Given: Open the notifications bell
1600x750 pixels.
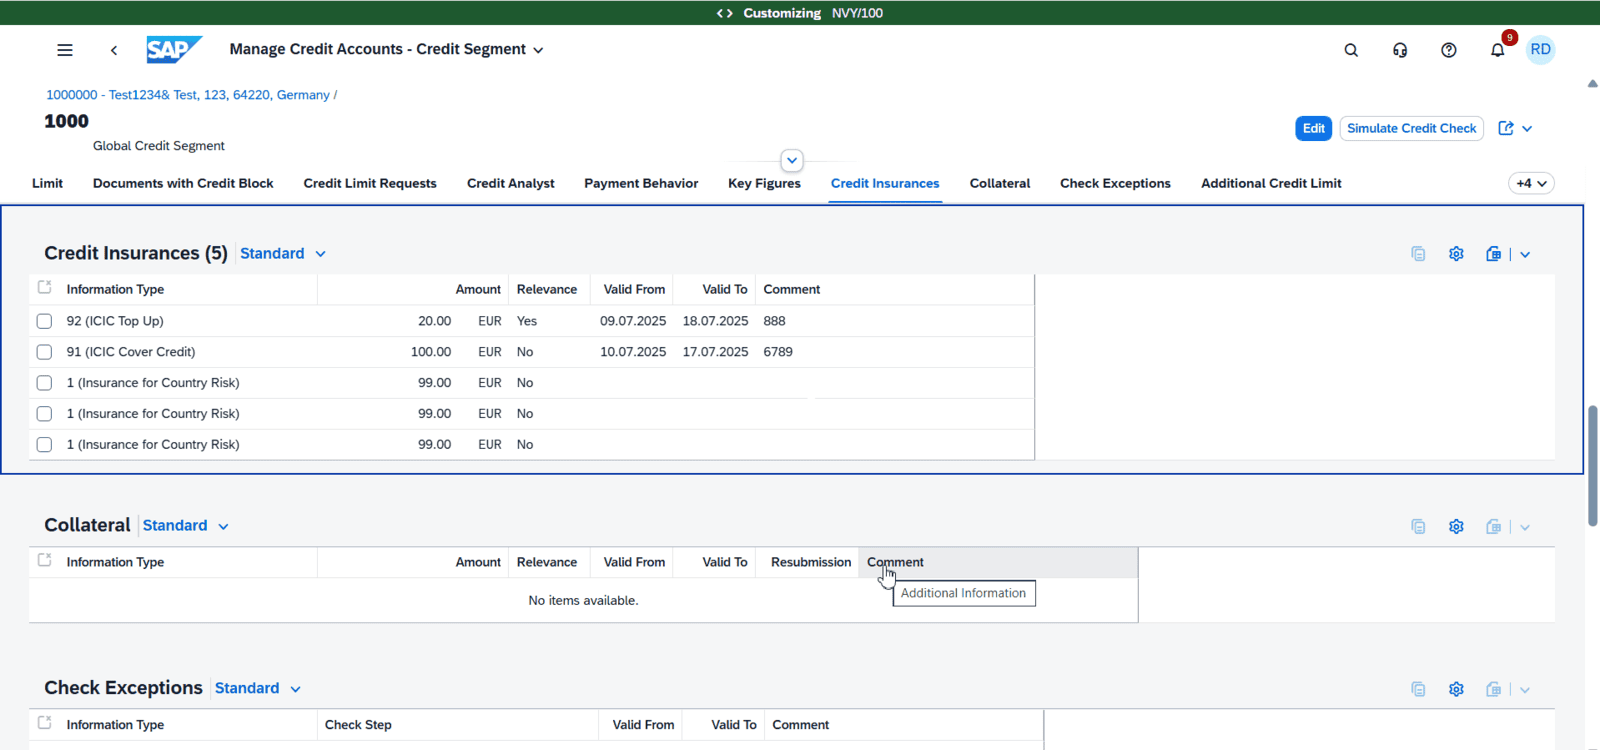Looking at the screenshot, I should [1497, 50].
